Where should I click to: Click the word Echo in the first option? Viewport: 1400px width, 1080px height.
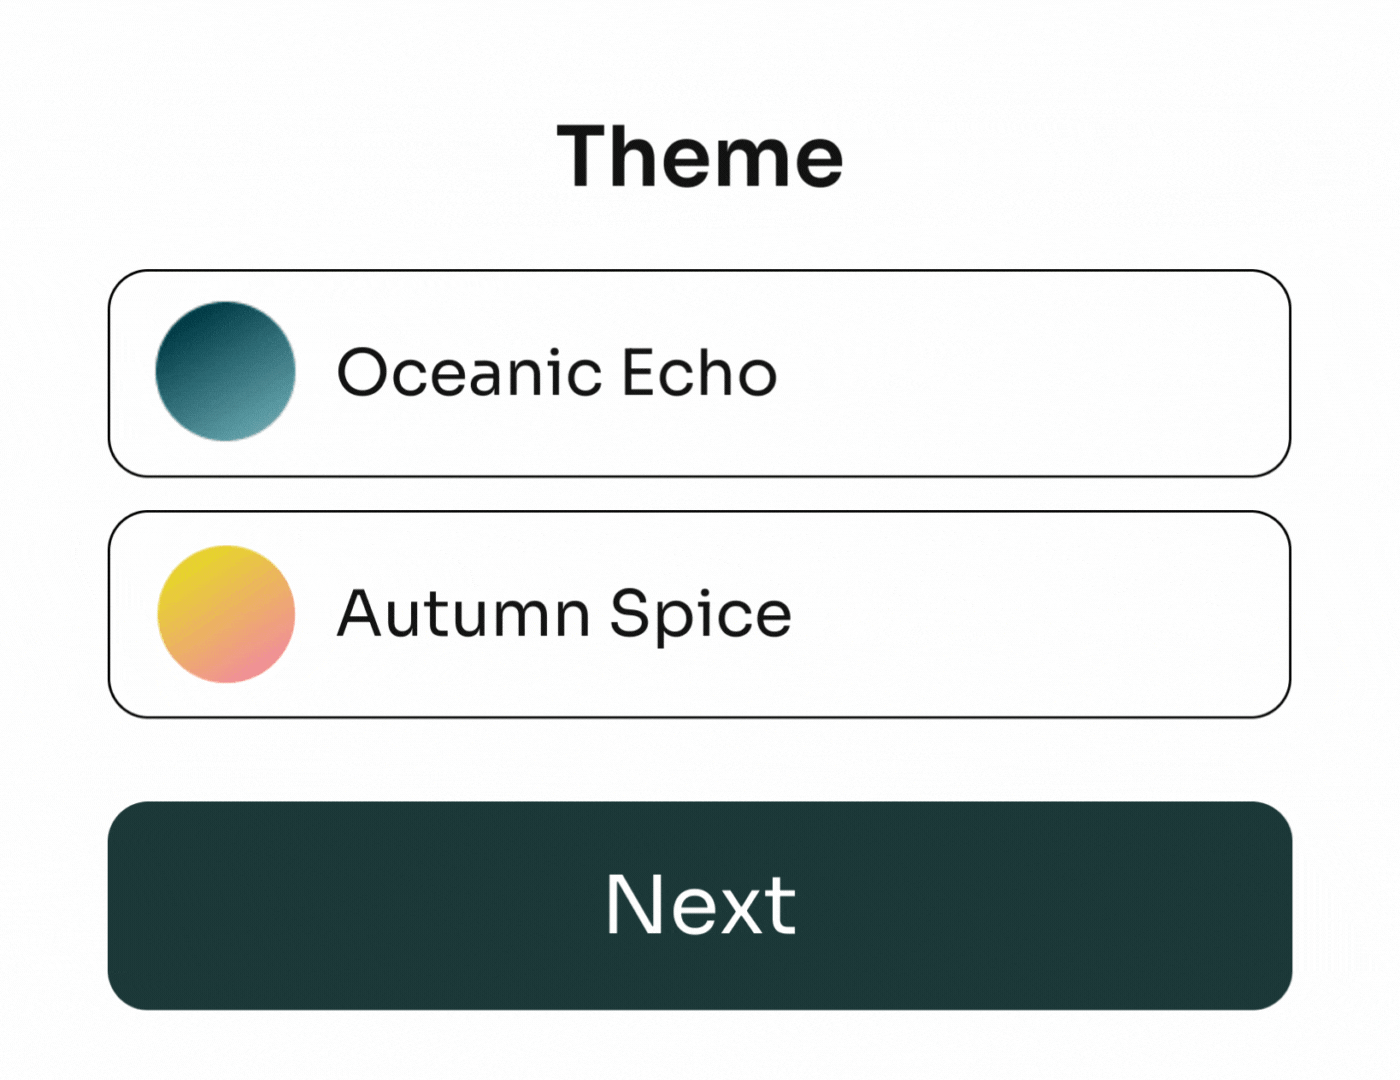[699, 373]
